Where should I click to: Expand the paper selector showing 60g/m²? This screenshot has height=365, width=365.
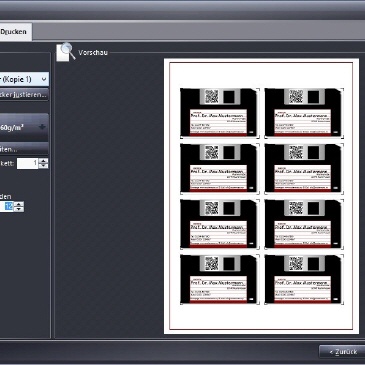click(24, 127)
